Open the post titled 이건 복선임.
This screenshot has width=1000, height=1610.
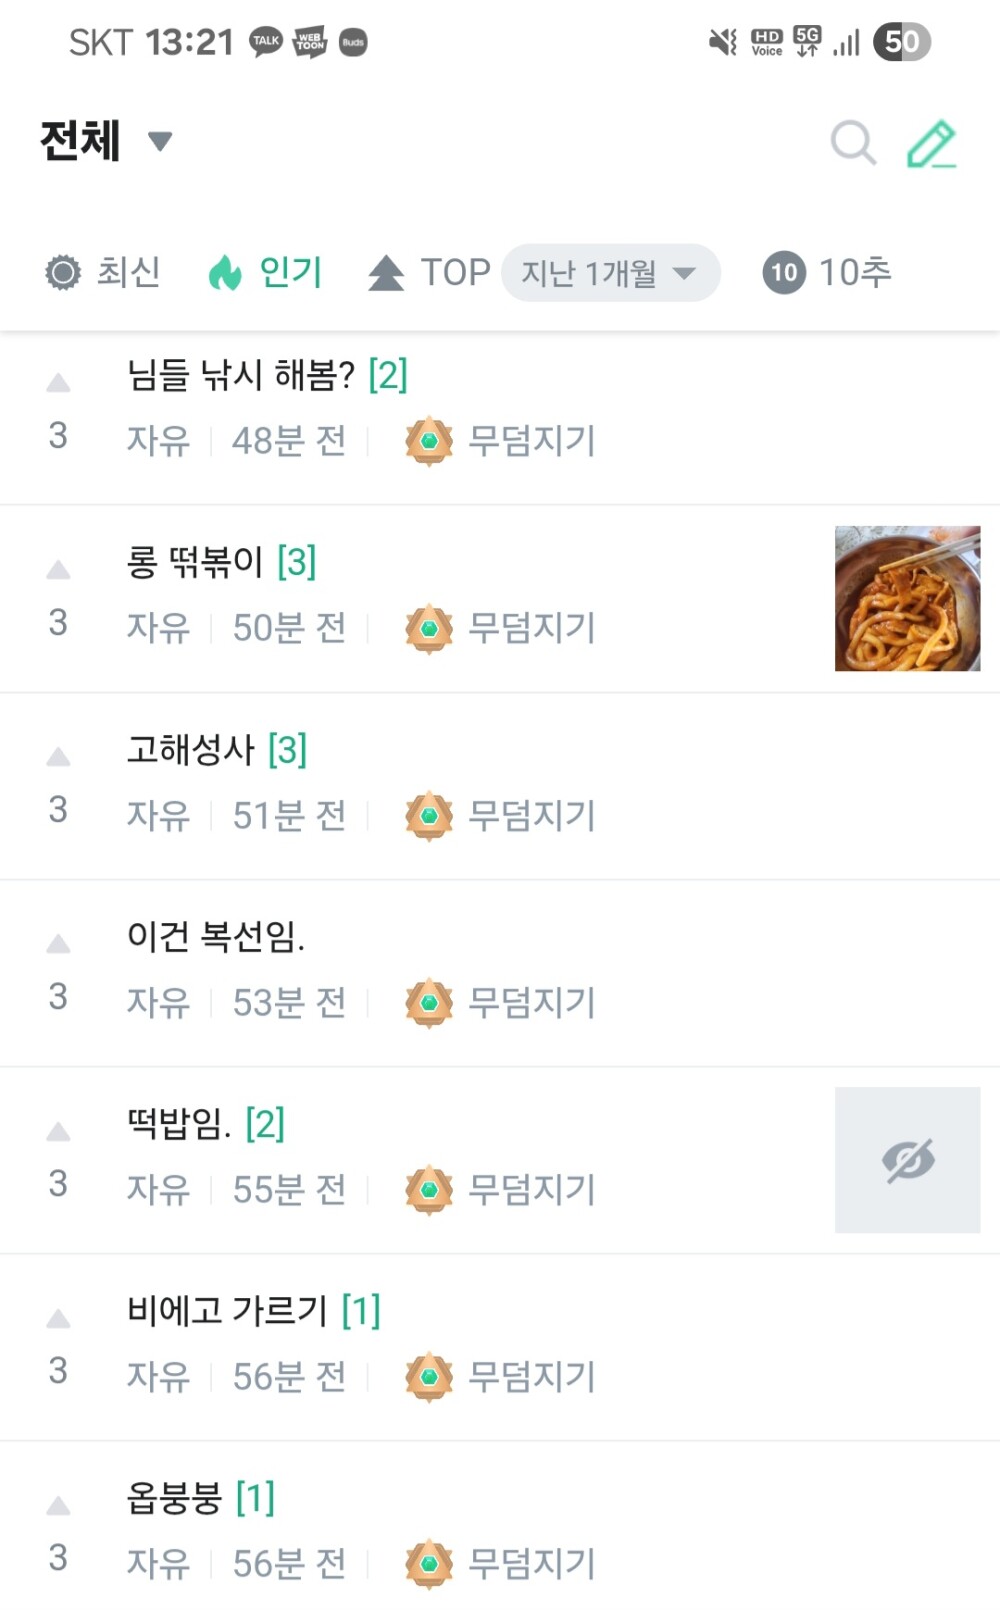pos(216,937)
